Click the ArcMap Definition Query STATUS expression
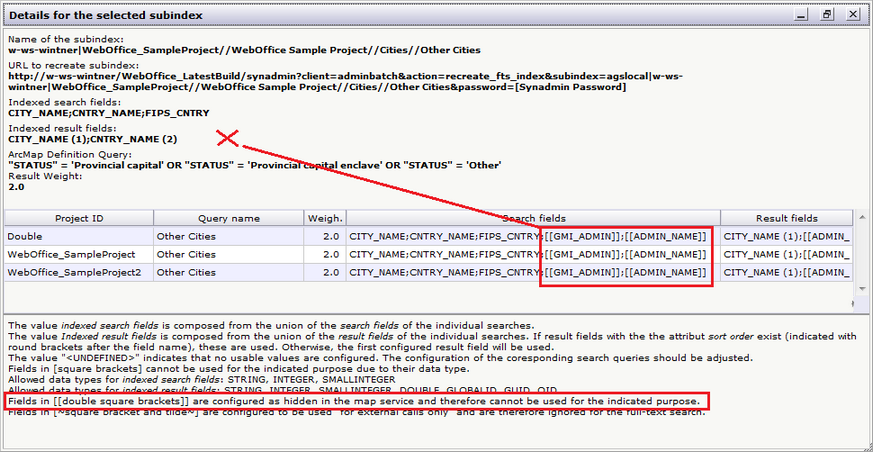 (x=255, y=165)
